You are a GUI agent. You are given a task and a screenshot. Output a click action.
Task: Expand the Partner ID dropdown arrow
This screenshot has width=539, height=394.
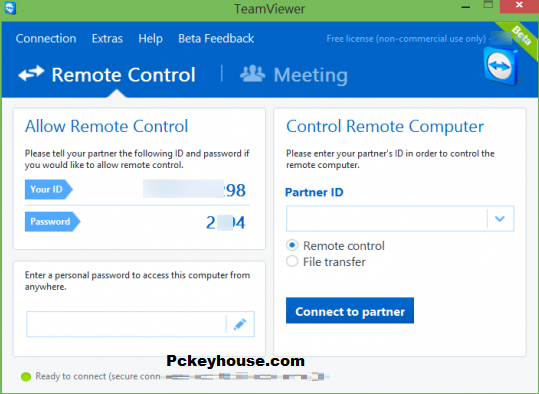[x=500, y=218]
